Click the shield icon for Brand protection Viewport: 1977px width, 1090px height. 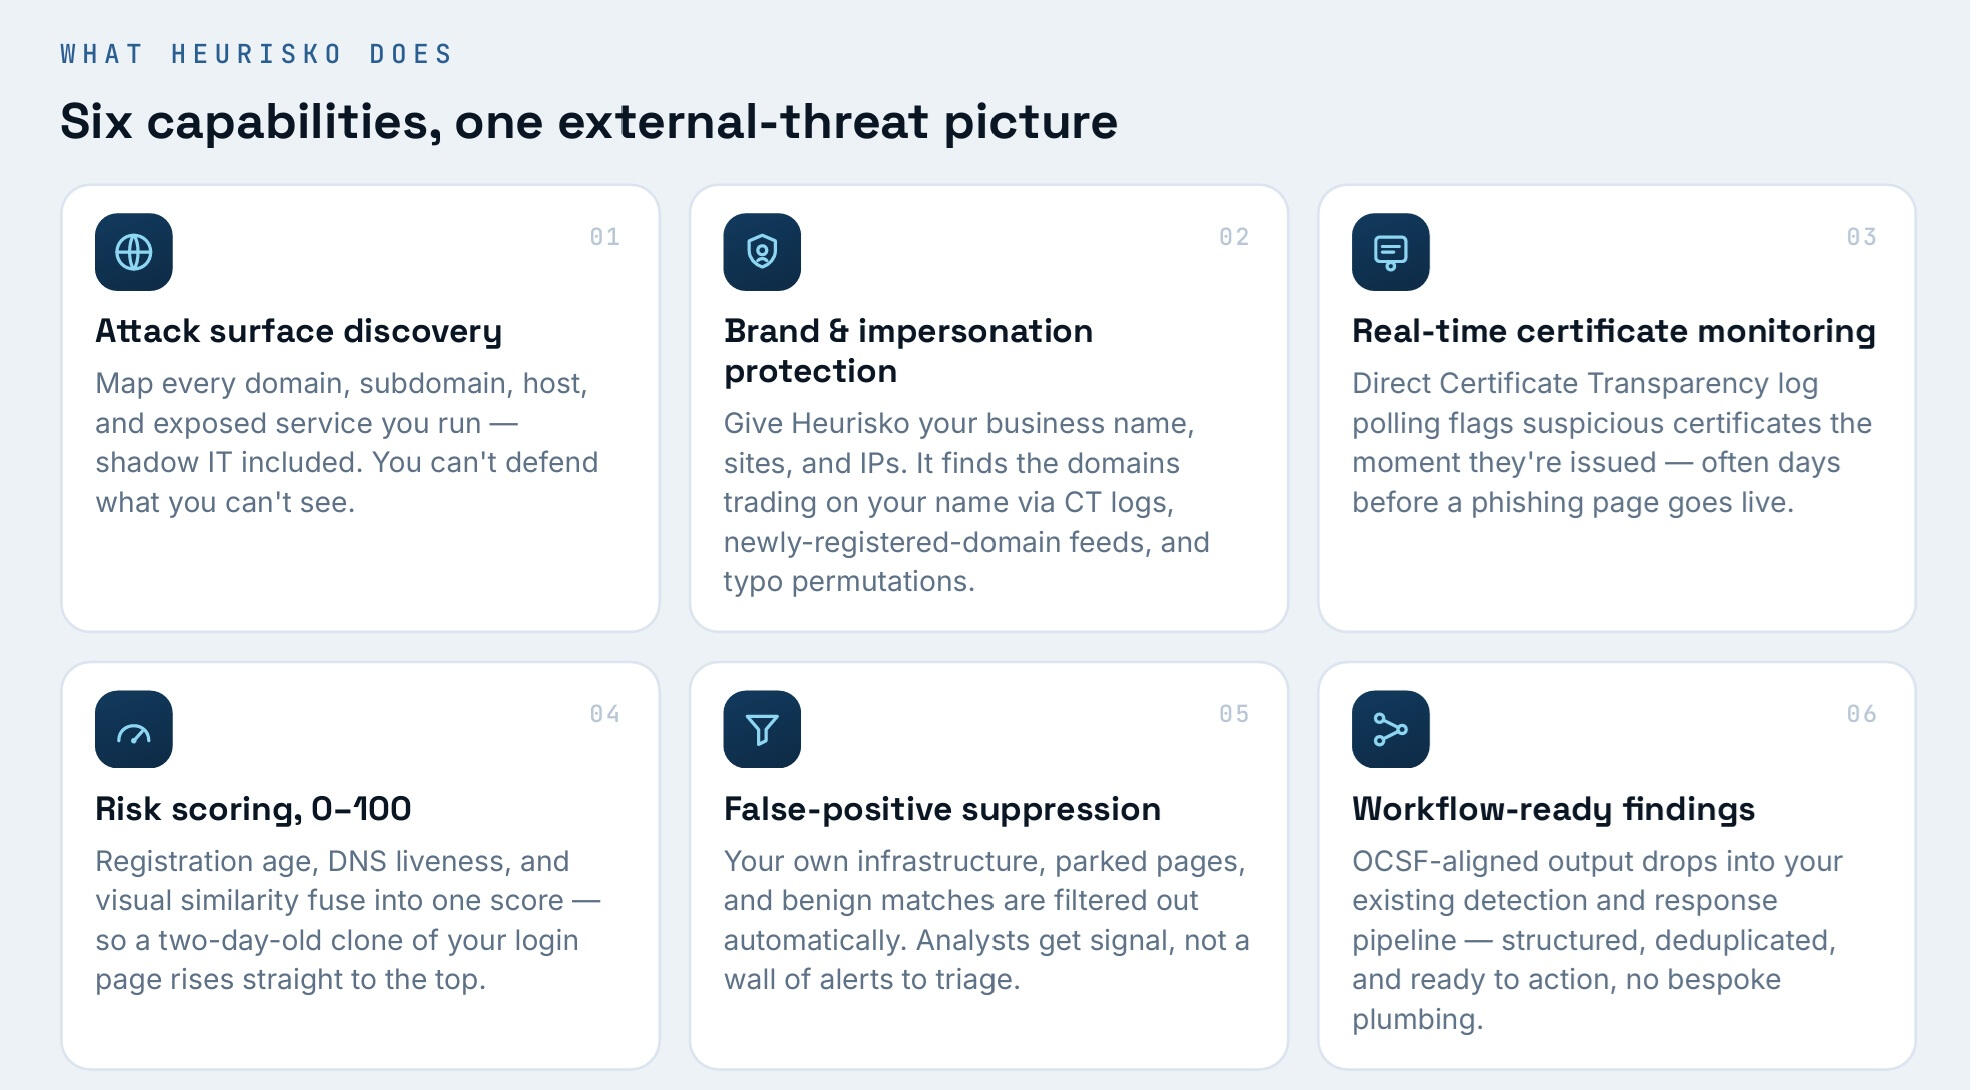[x=762, y=252]
